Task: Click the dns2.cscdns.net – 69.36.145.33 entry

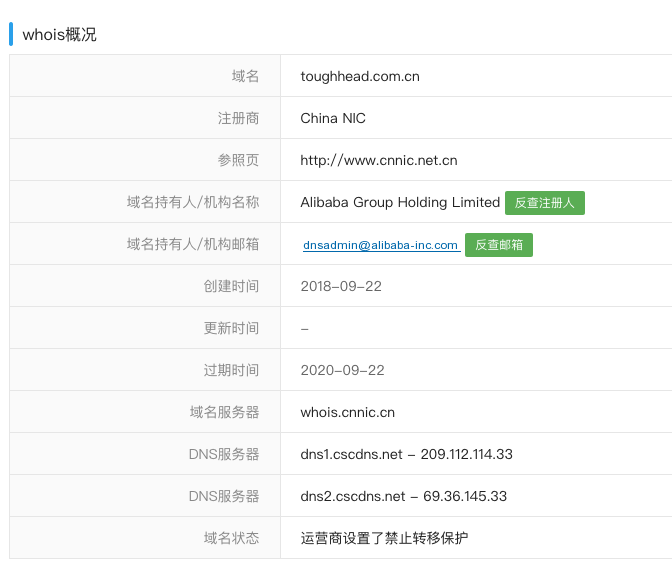Action: pyautogui.click(x=404, y=496)
